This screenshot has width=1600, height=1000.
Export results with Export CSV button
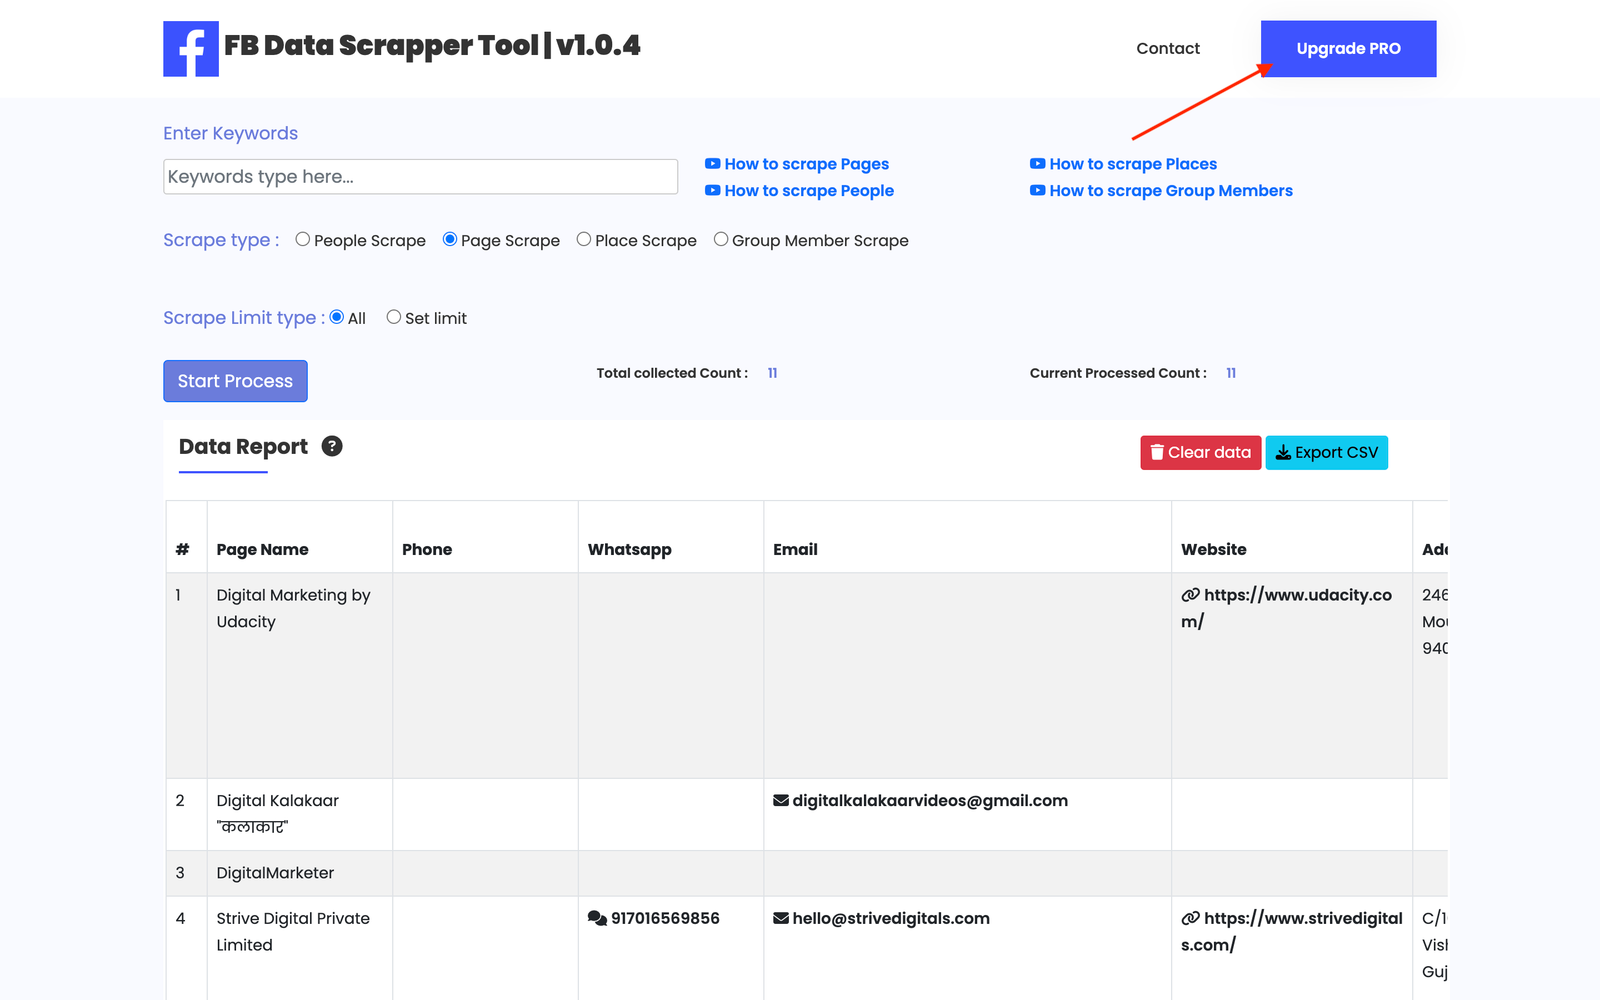tap(1326, 452)
